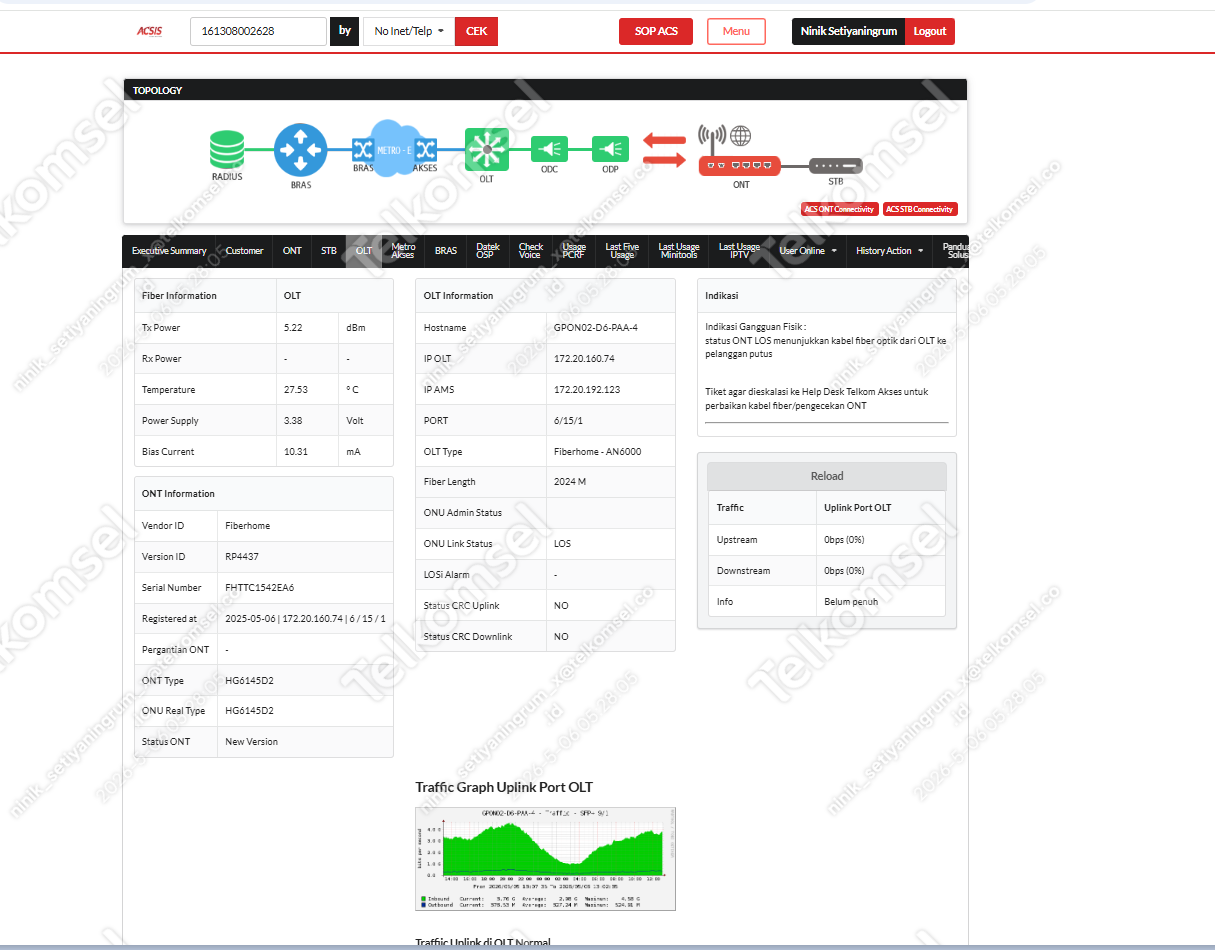Click the Menu button
Screen dimensions: 1215x950
[736, 31]
